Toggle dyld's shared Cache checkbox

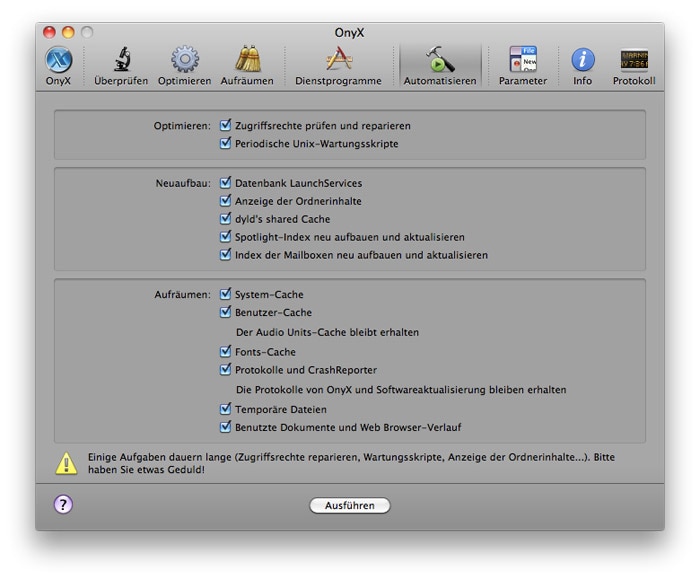(x=225, y=218)
